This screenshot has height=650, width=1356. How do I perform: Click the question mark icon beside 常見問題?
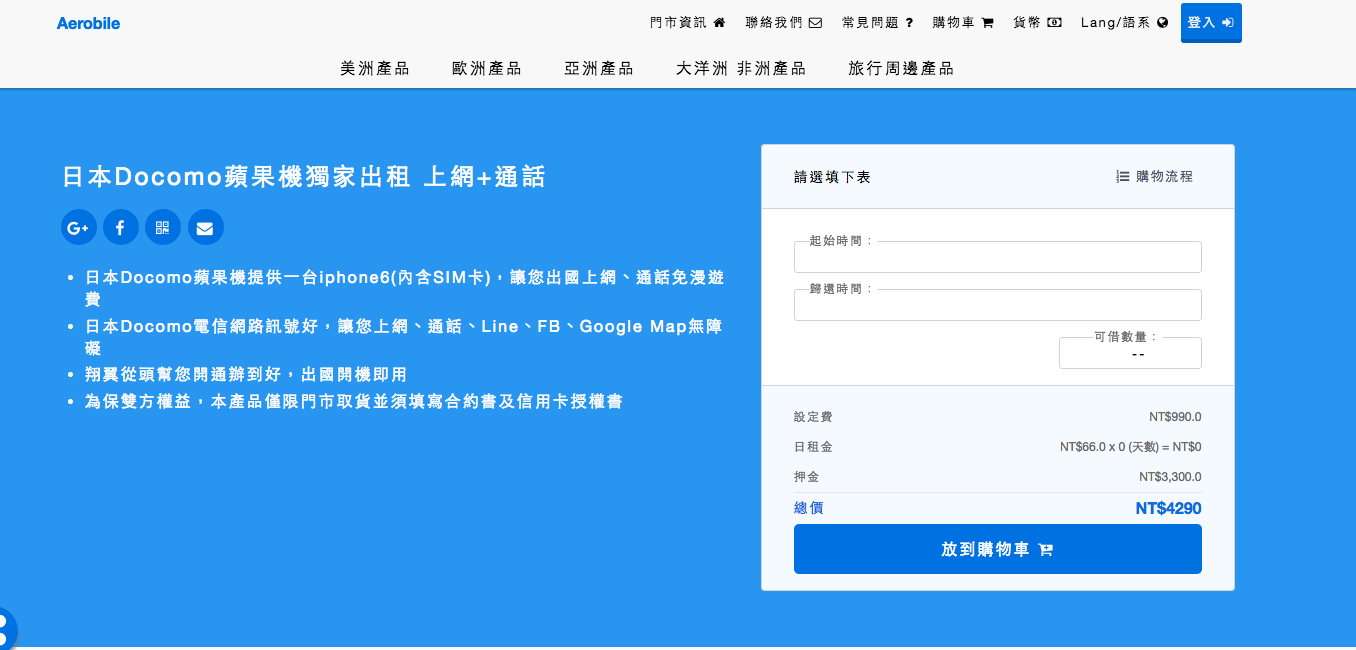[x=908, y=21]
